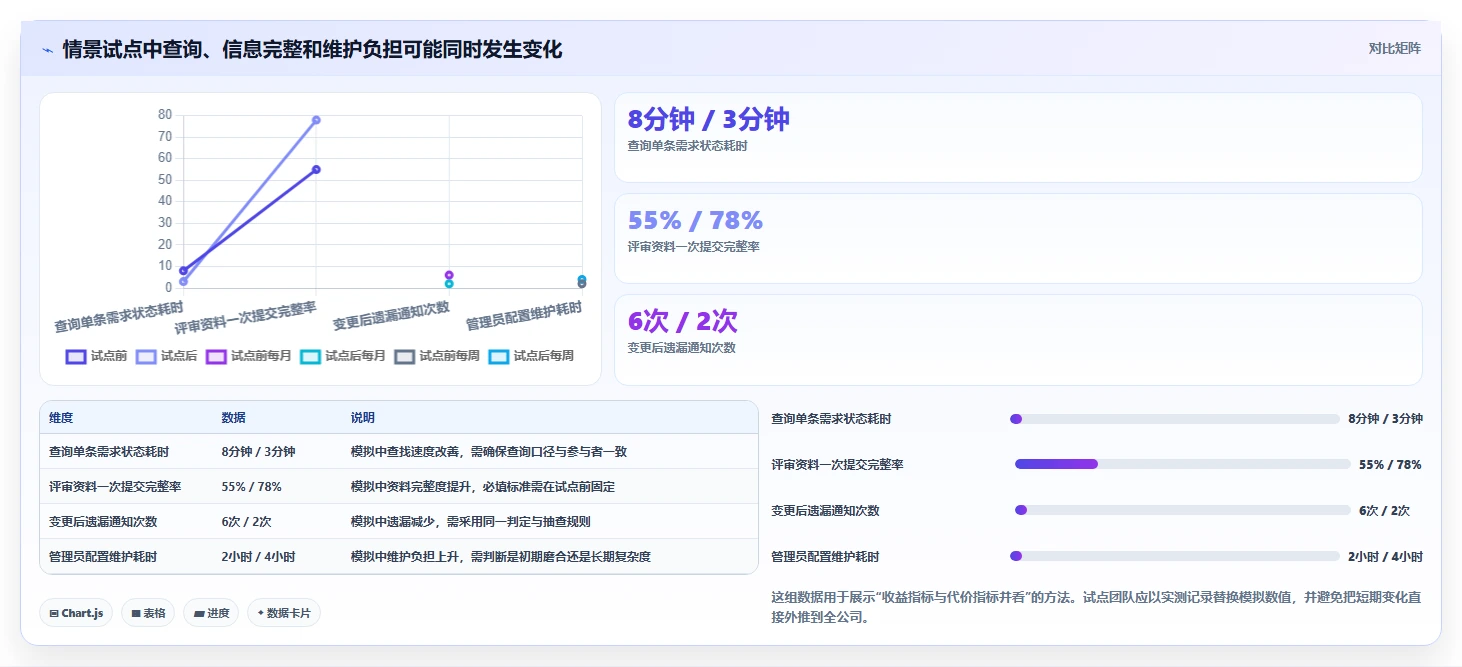Click the chart point at value 55
This screenshot has width=1462, height=667.
(x=316, y=169)
